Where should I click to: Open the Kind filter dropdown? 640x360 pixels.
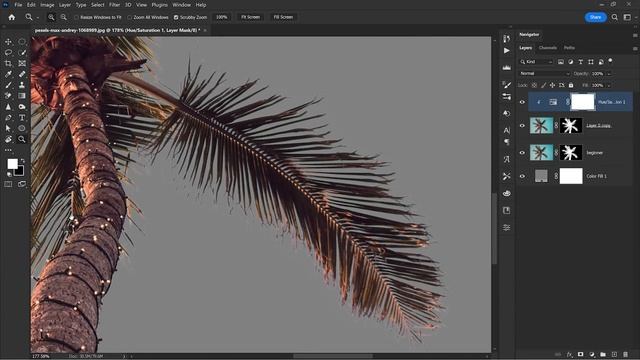536,62
